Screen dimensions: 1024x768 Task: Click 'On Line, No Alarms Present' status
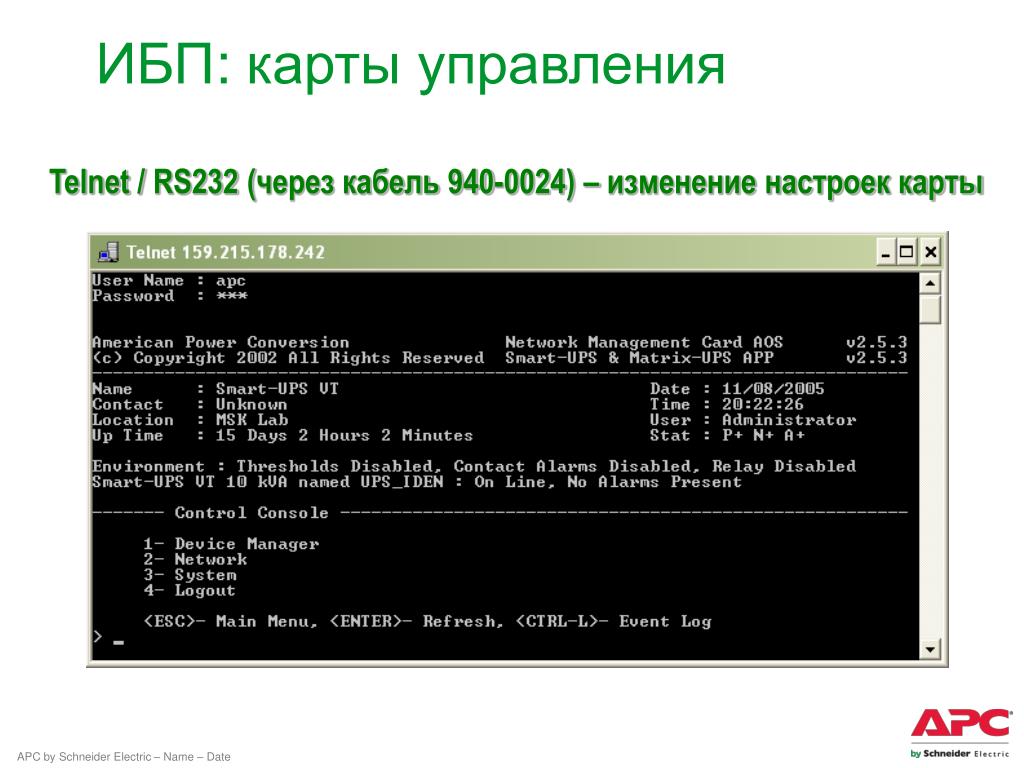[x=608, y=483]
